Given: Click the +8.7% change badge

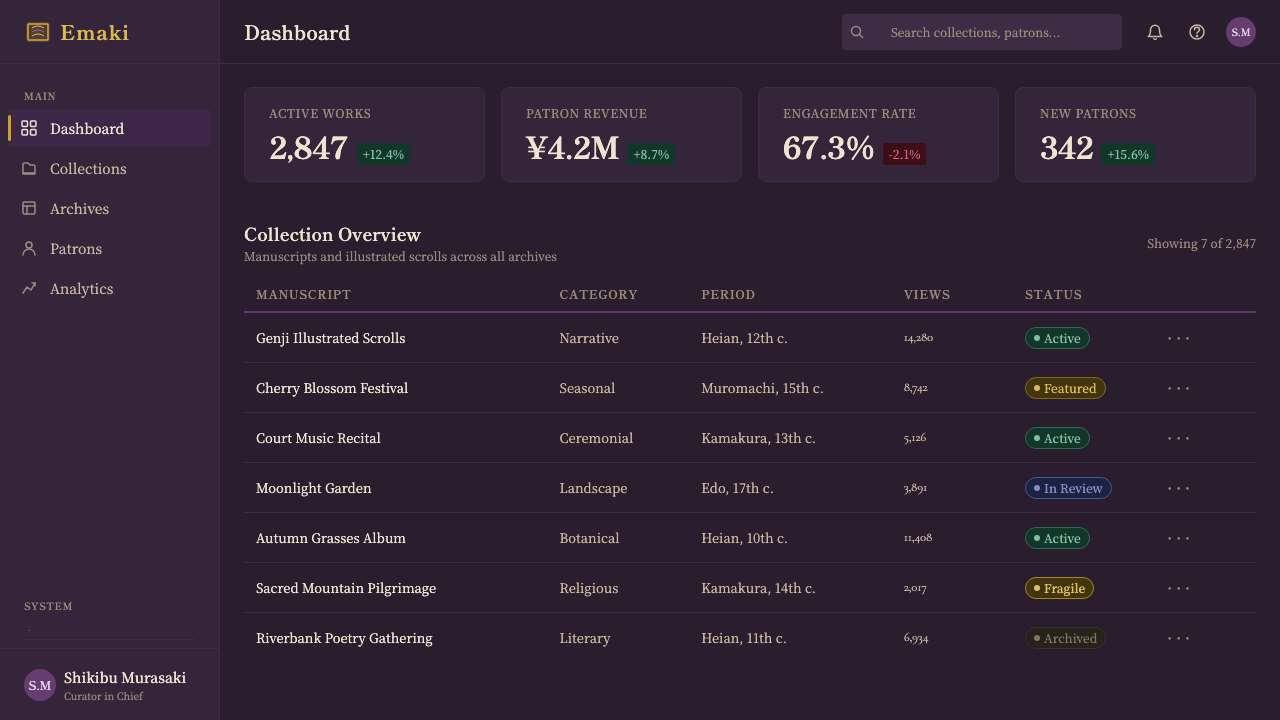Looking at the screenshot, I should [651, 154].
